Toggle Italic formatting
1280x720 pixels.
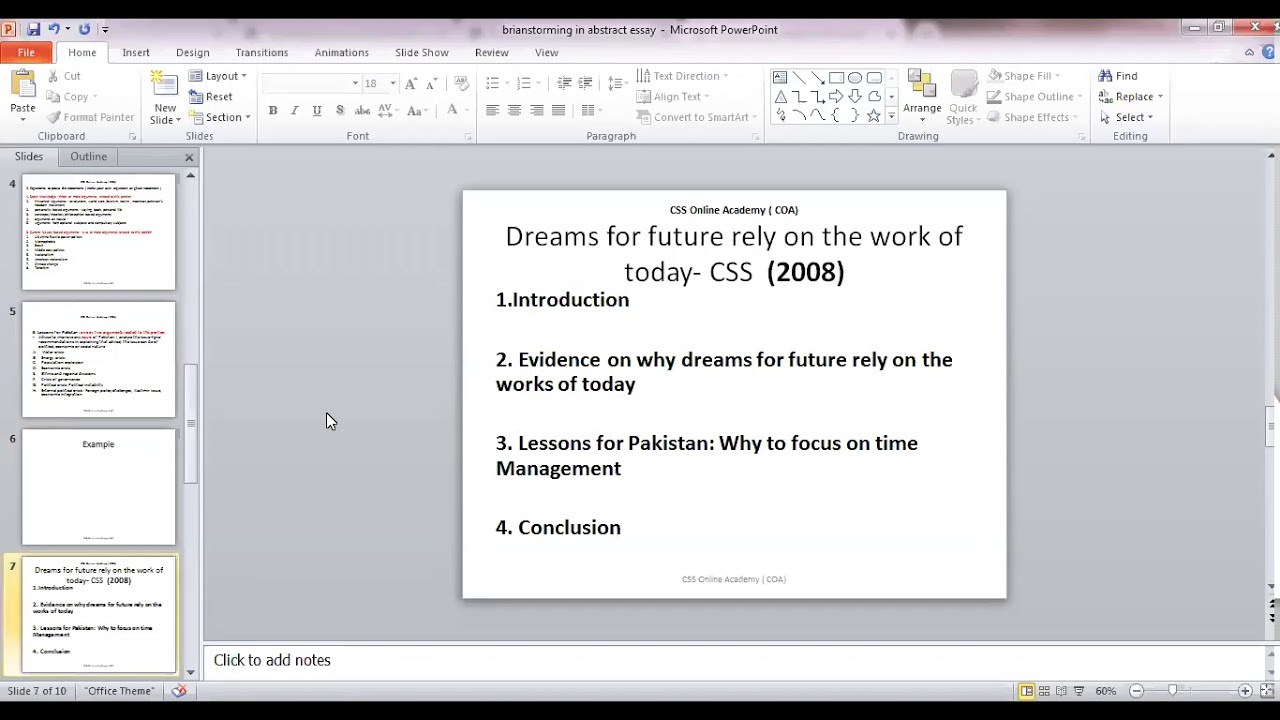(x=294, y=110)
